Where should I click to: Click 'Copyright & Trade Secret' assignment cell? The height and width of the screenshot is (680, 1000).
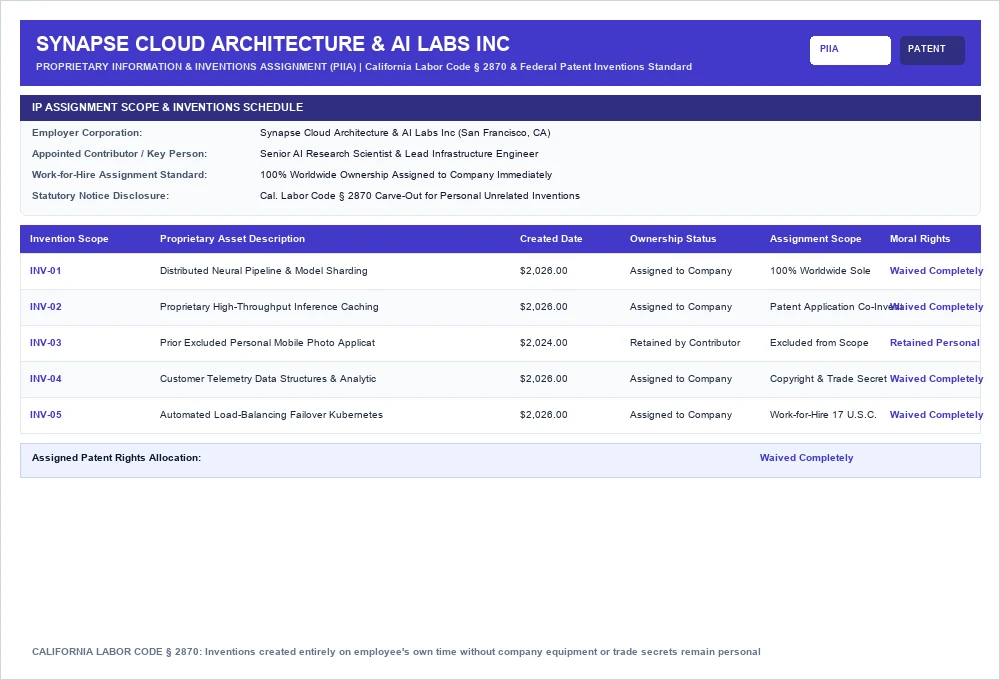click(x=828, y=379)
